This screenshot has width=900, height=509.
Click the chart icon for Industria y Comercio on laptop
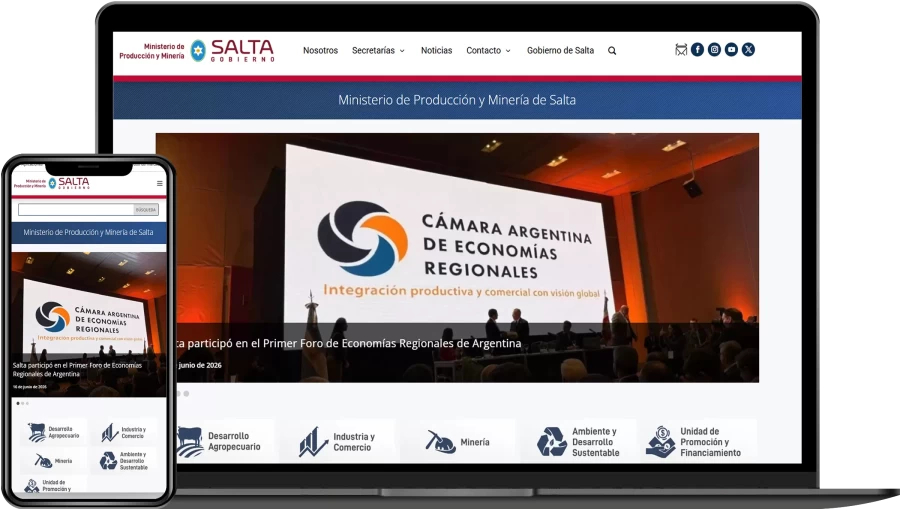(313, 442)
